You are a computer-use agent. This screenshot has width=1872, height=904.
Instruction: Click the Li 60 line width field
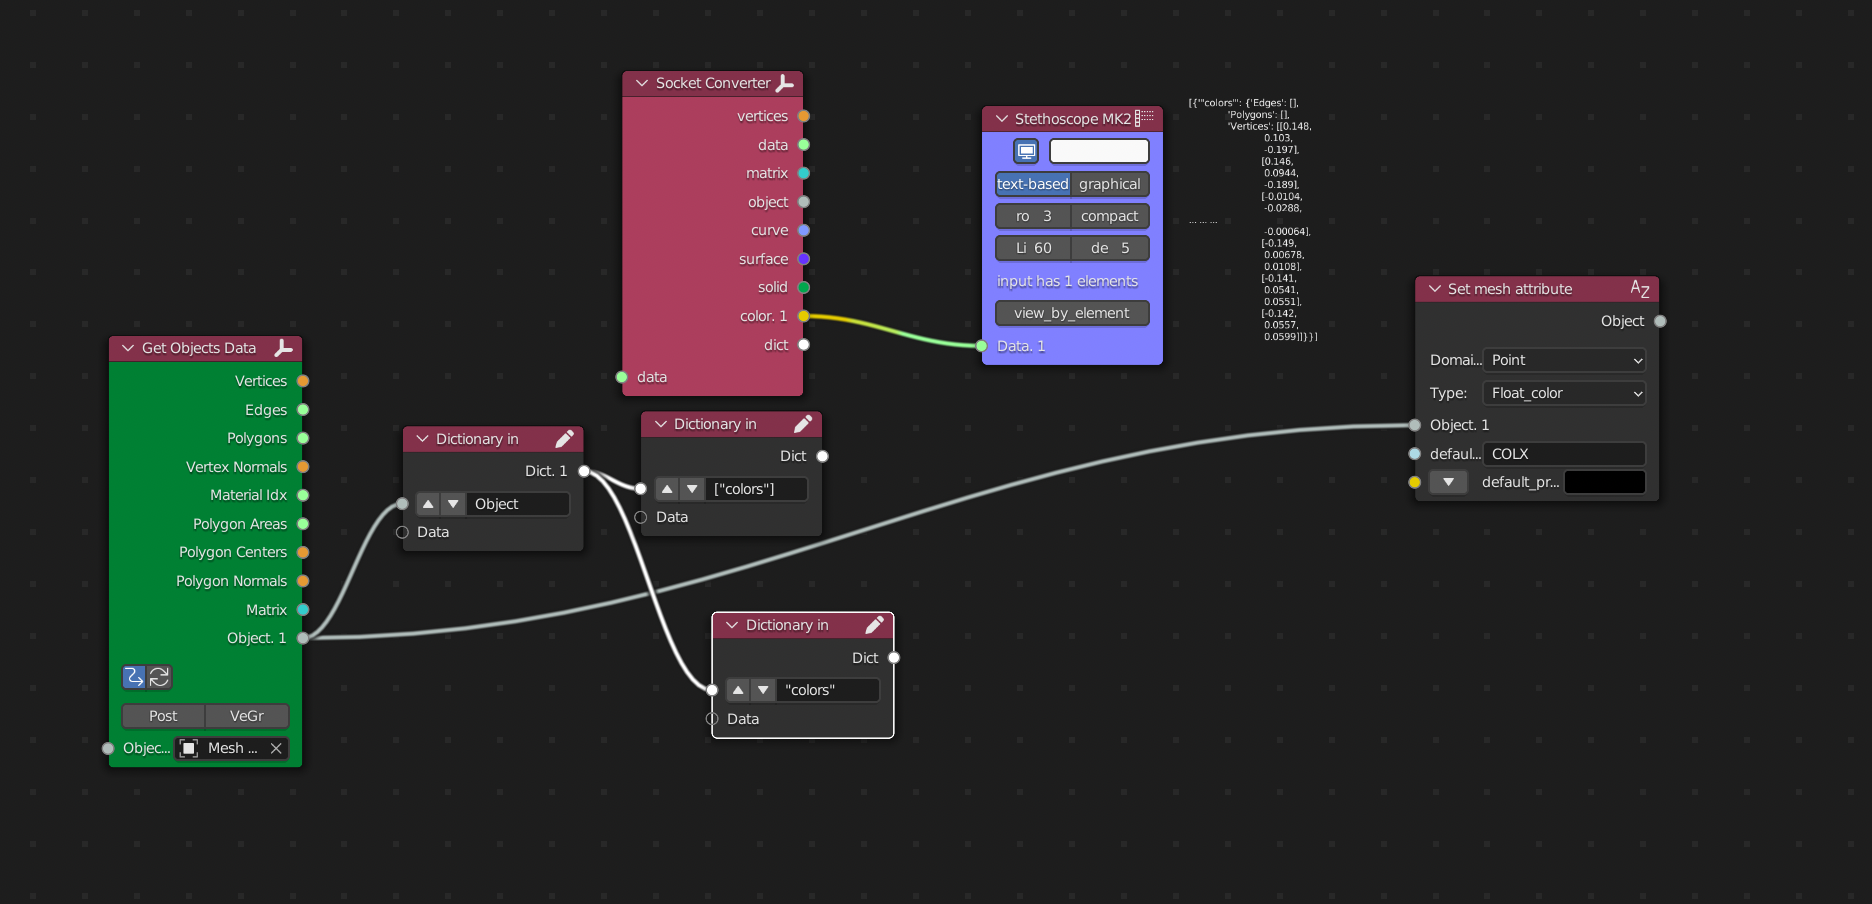[x=1033, y=248]
